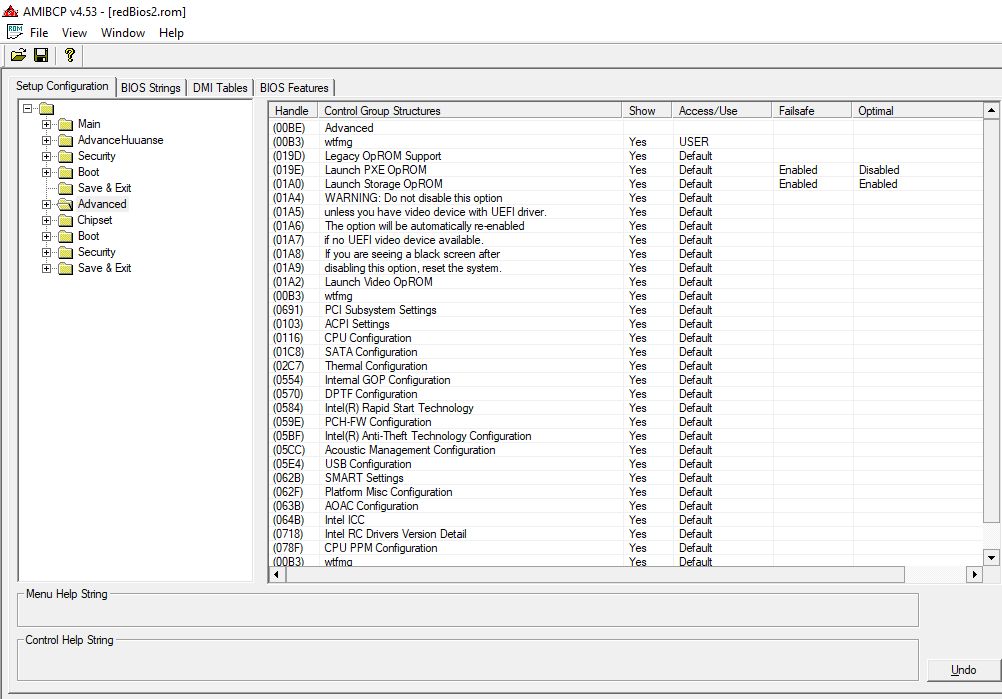Click the Optimal column header
Viewport: 1002px width, 699px height.
click(x=917, y=111)
